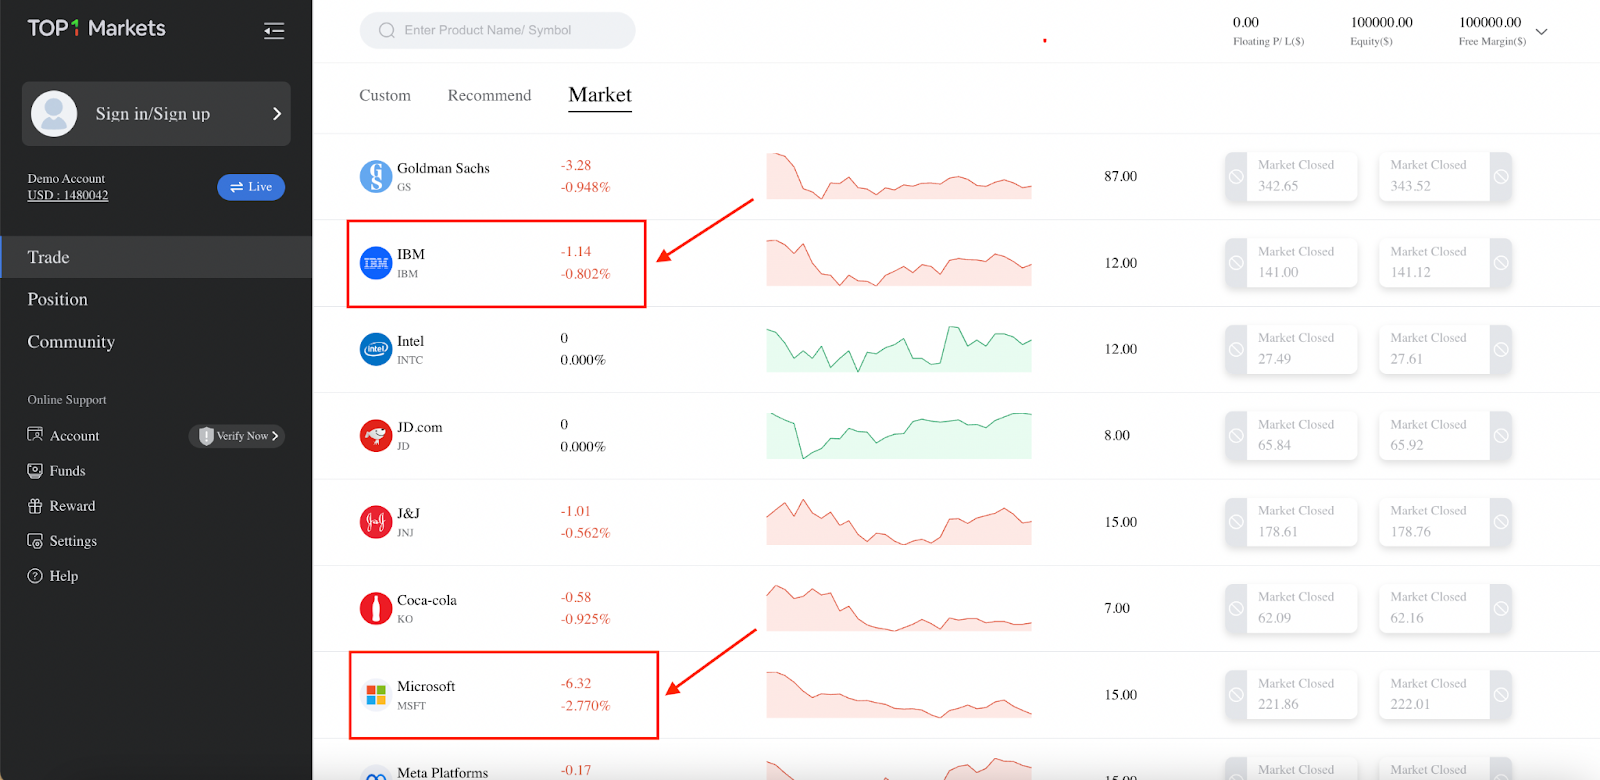Open the Reward link
The image size is (1600, 780).
(x=72, y=506)
